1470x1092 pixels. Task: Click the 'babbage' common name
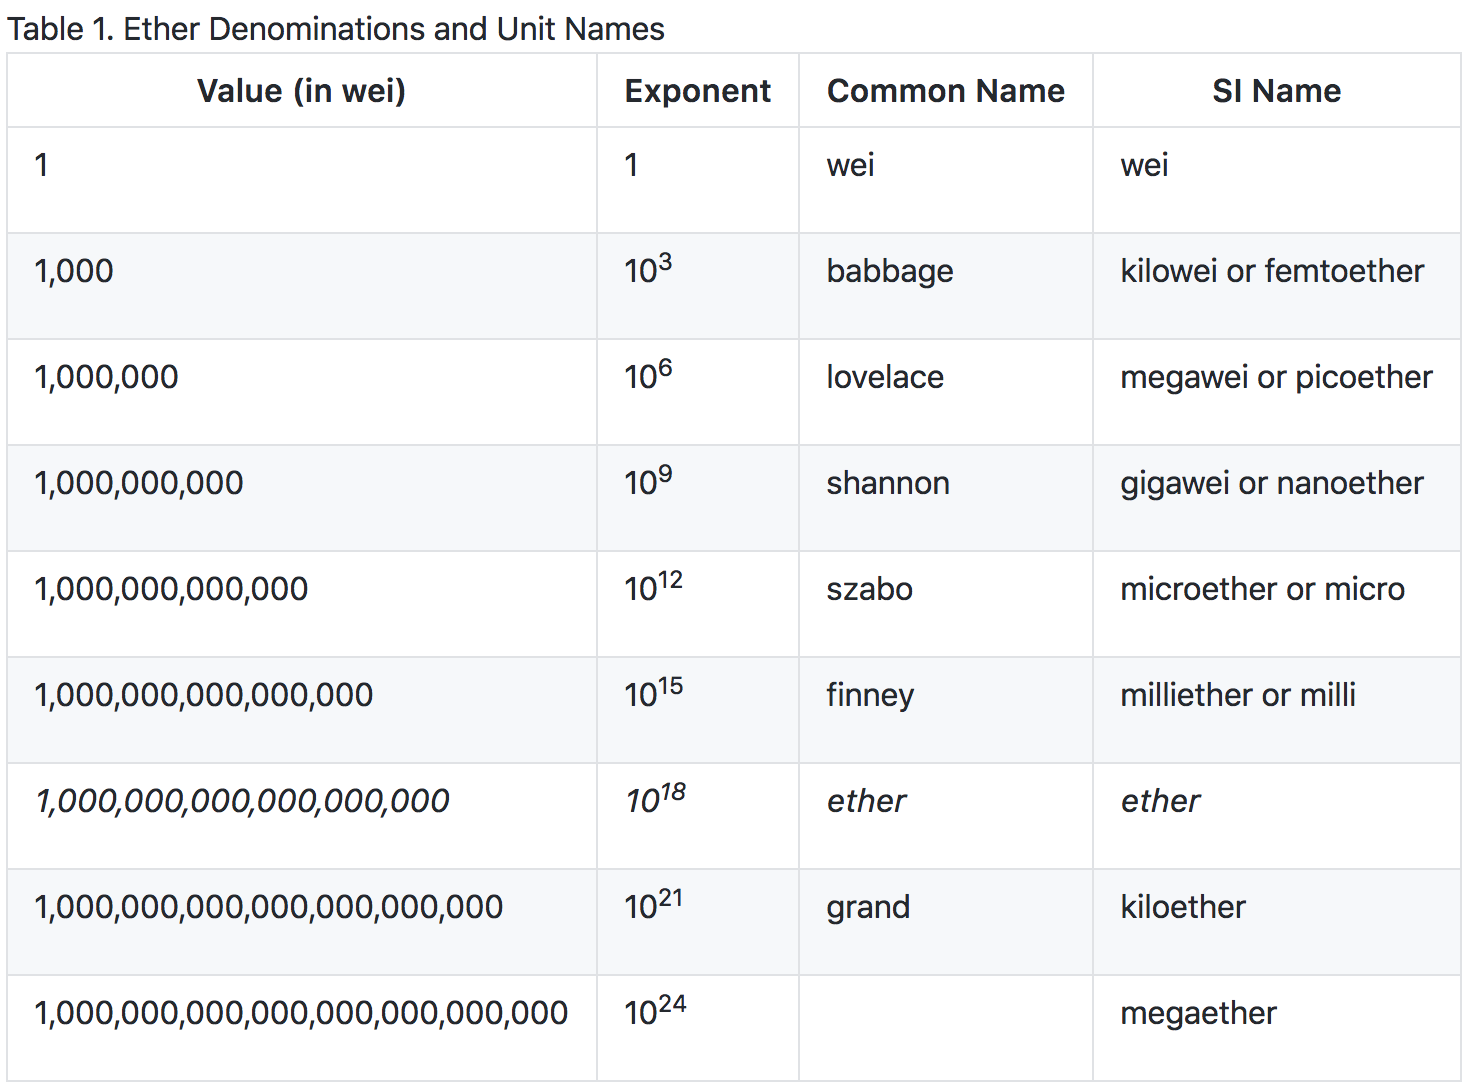click(890, 272)
